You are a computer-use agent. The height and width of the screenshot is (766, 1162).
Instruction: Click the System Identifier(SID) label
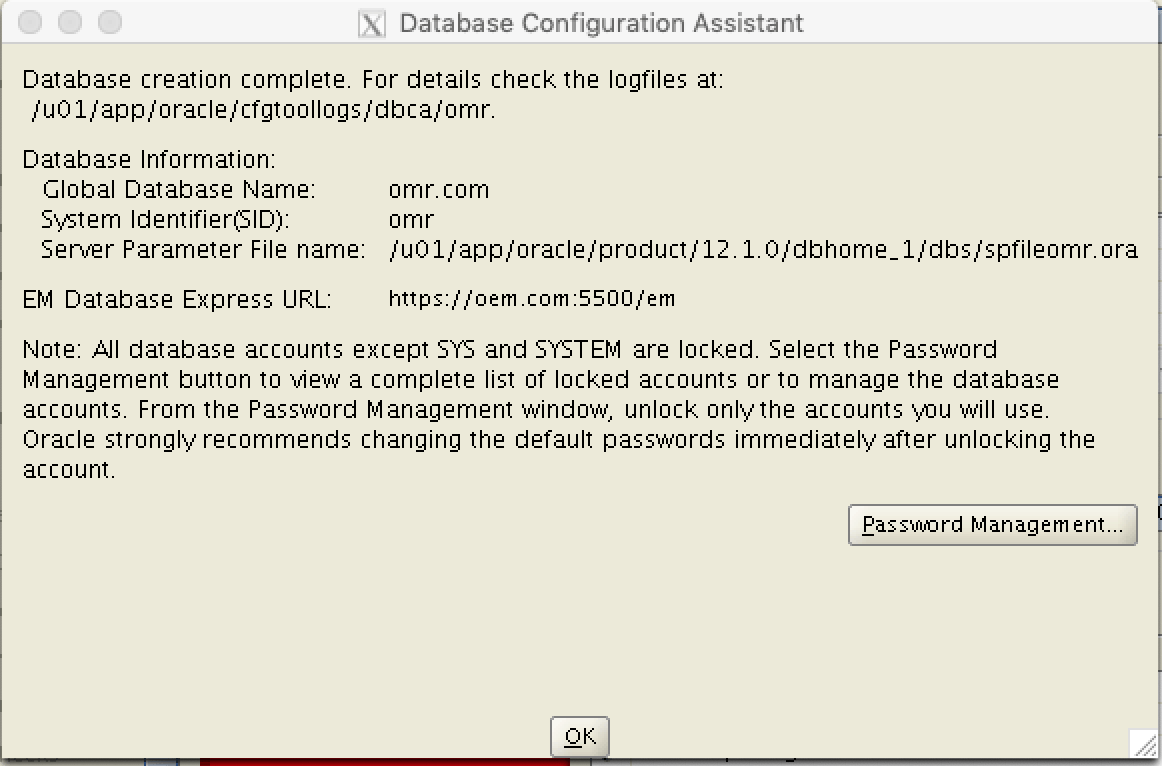point(165,220)
